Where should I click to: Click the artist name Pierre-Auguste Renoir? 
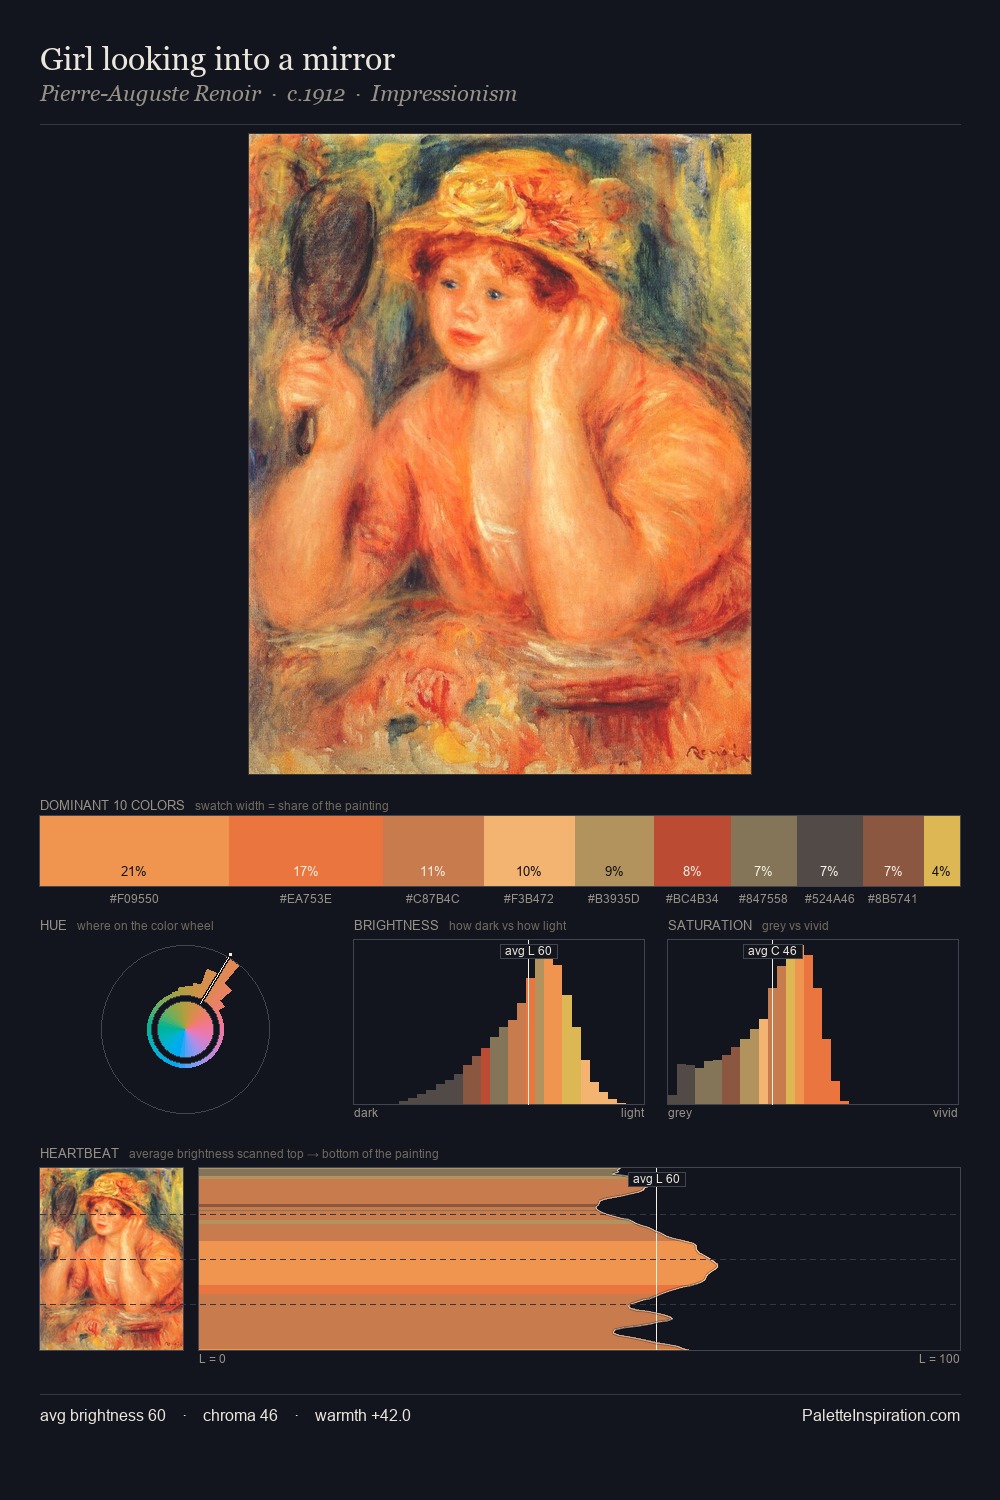pos(150,94)
